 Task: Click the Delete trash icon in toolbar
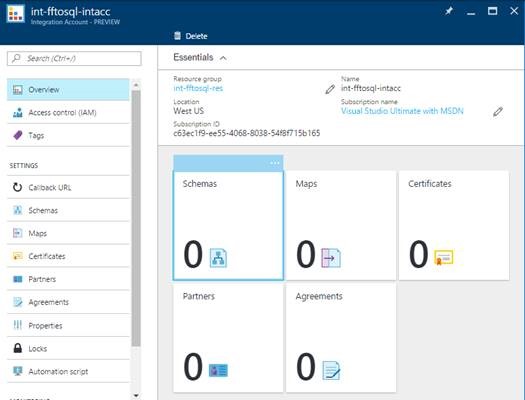[177, 36]
